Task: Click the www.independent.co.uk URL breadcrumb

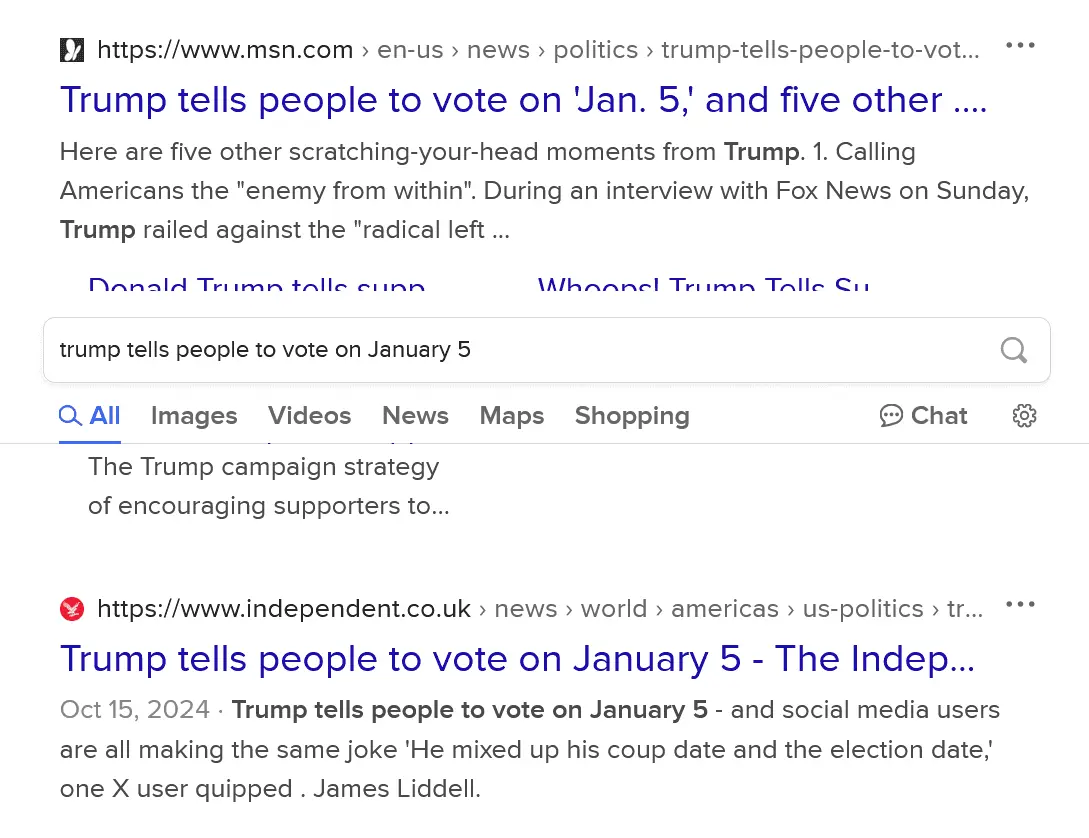Action: (284, 608)
